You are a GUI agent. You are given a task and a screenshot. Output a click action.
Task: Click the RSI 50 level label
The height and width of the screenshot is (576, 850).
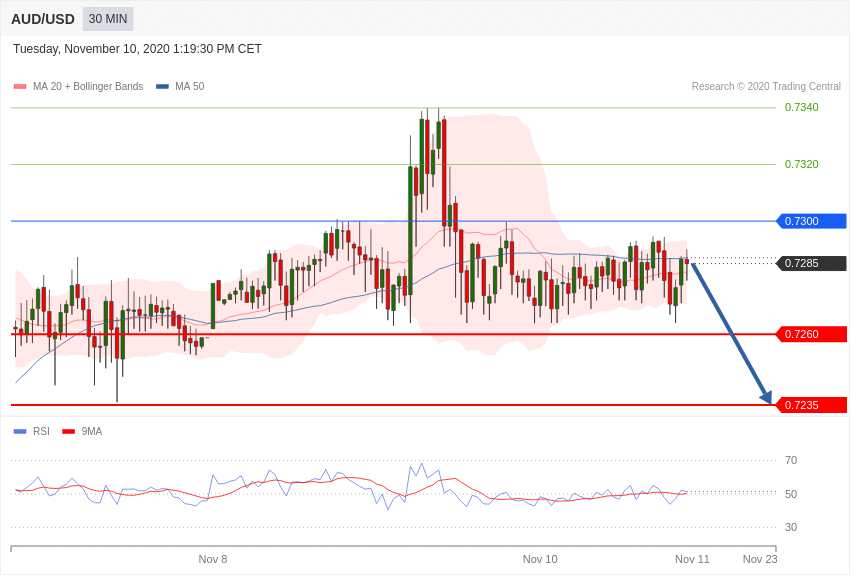791,494
